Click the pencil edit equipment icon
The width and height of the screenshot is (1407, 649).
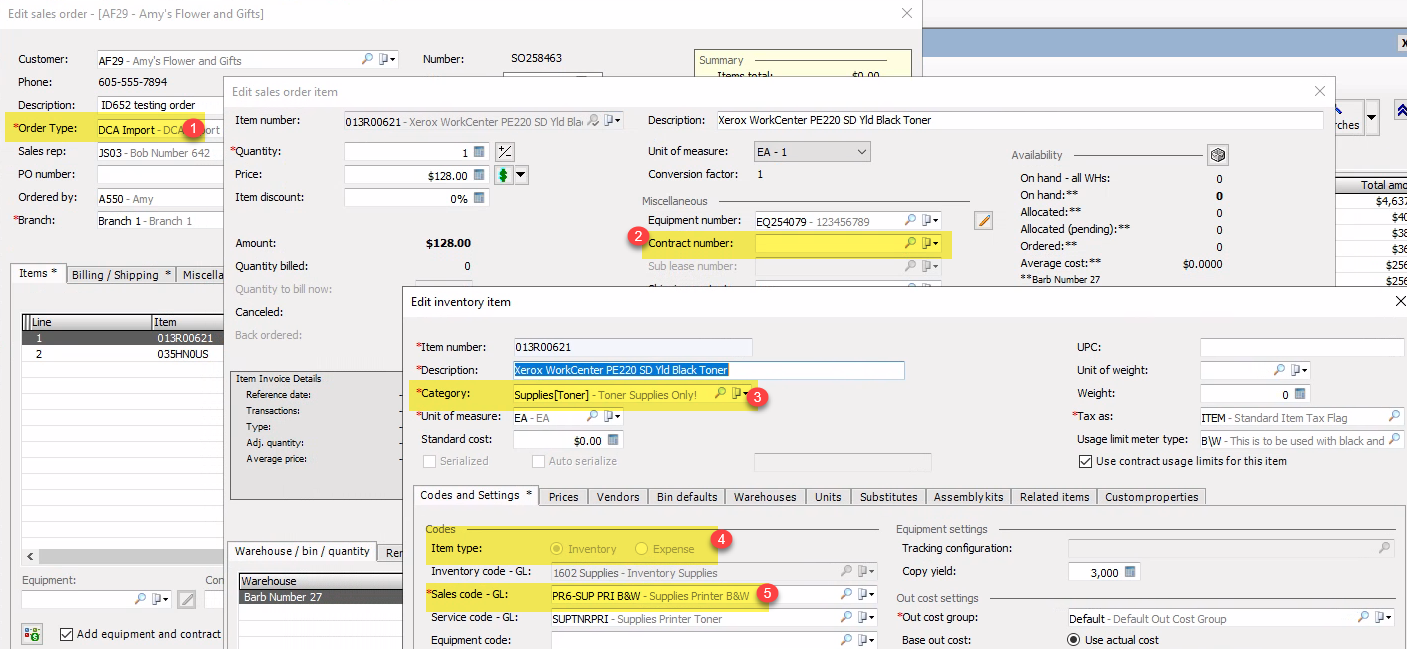(983, 220)
